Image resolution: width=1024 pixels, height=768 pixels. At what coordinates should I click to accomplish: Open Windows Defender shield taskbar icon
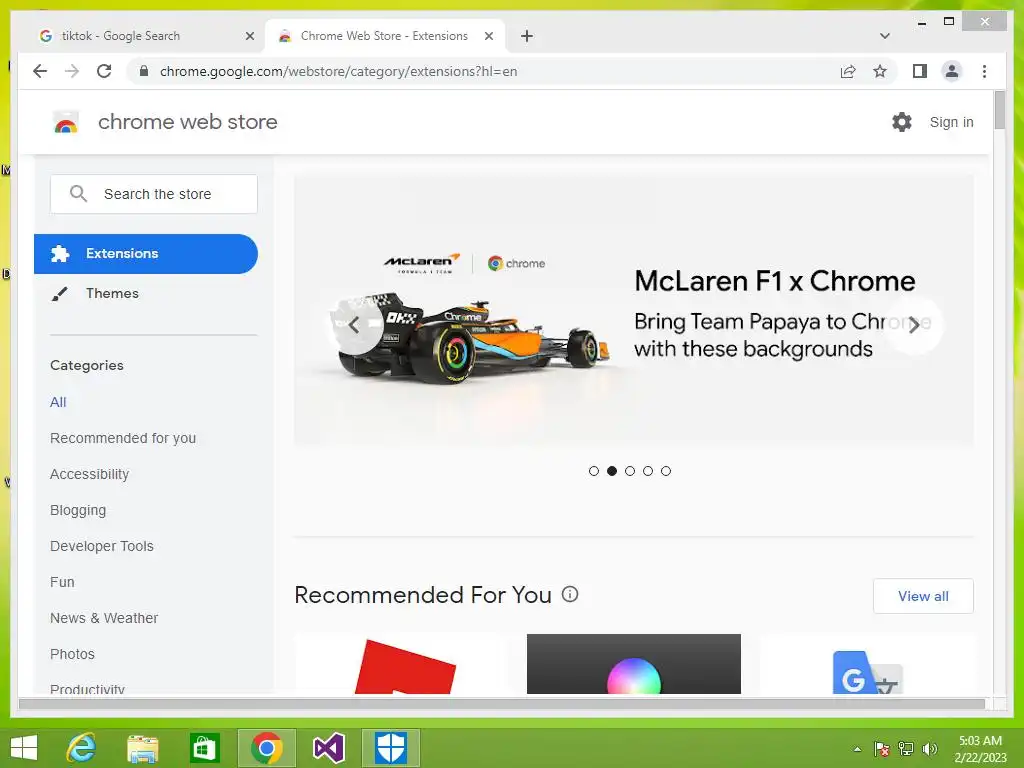pyautogui.click(x=391, y=748)
